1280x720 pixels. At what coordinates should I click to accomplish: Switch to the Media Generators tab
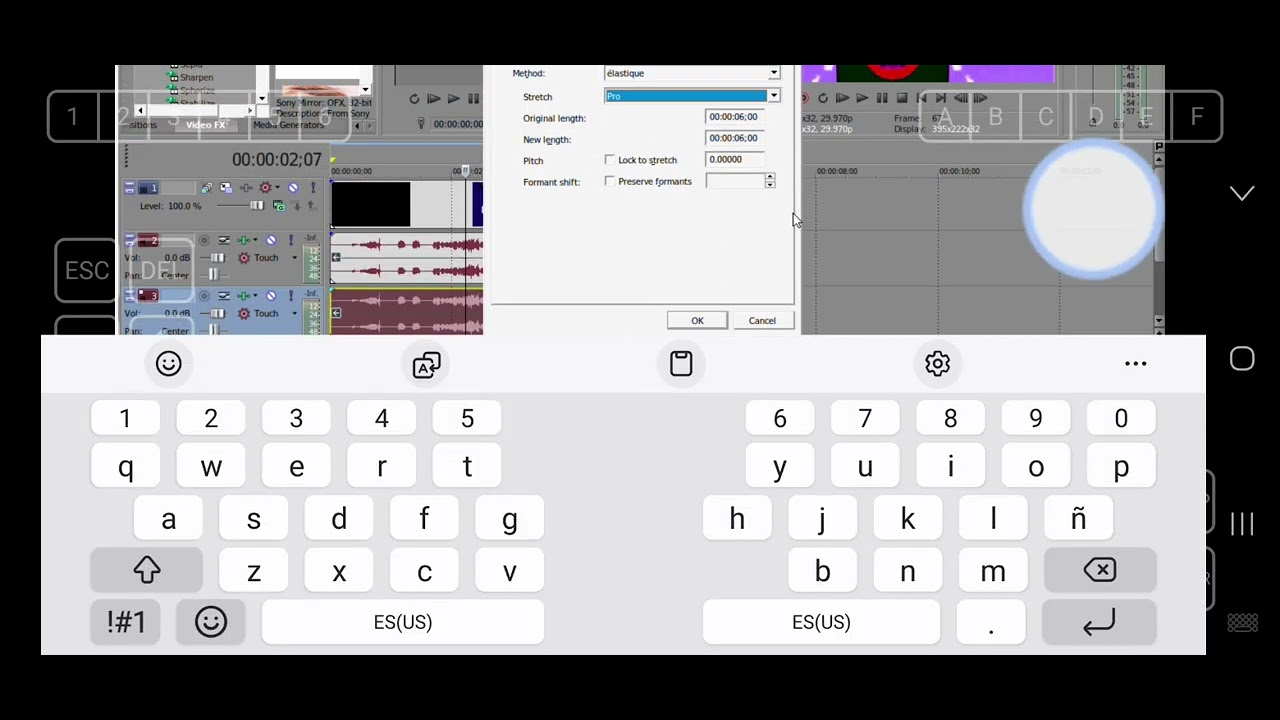[288, 125]
